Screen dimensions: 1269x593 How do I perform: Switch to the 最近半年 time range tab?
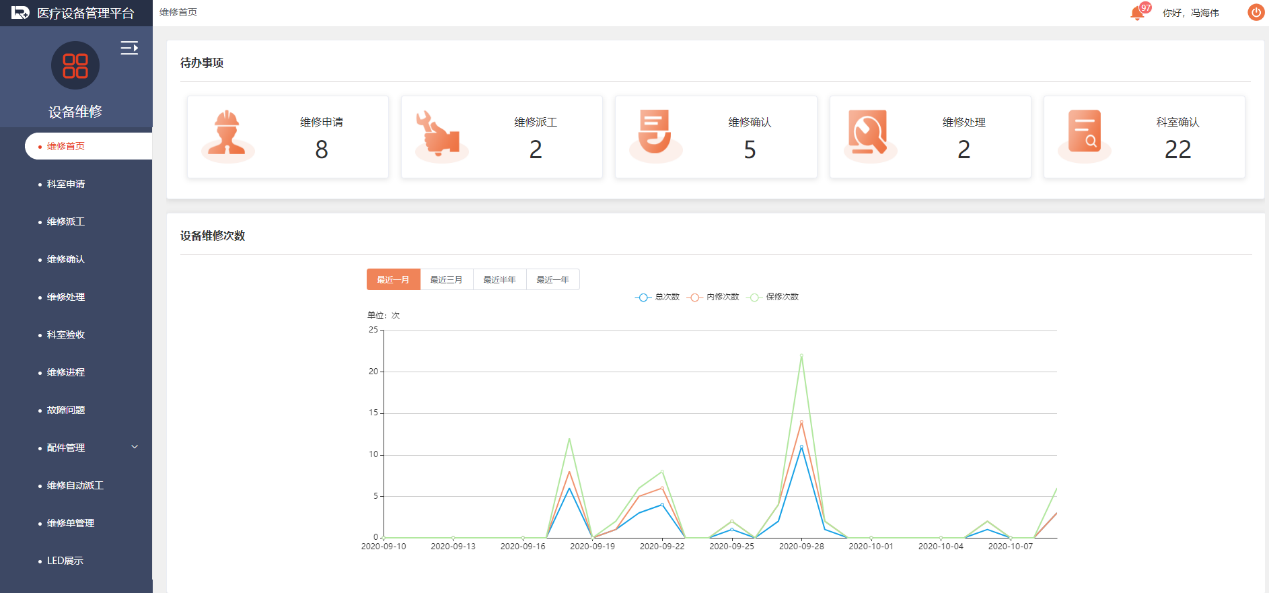(499, 280)
